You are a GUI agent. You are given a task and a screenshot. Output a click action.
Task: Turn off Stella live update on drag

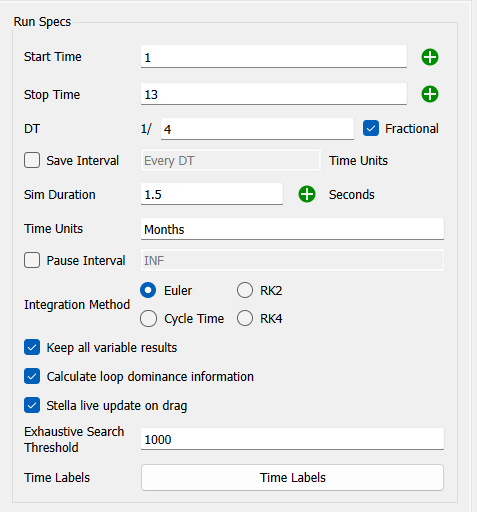pos(32,405)
